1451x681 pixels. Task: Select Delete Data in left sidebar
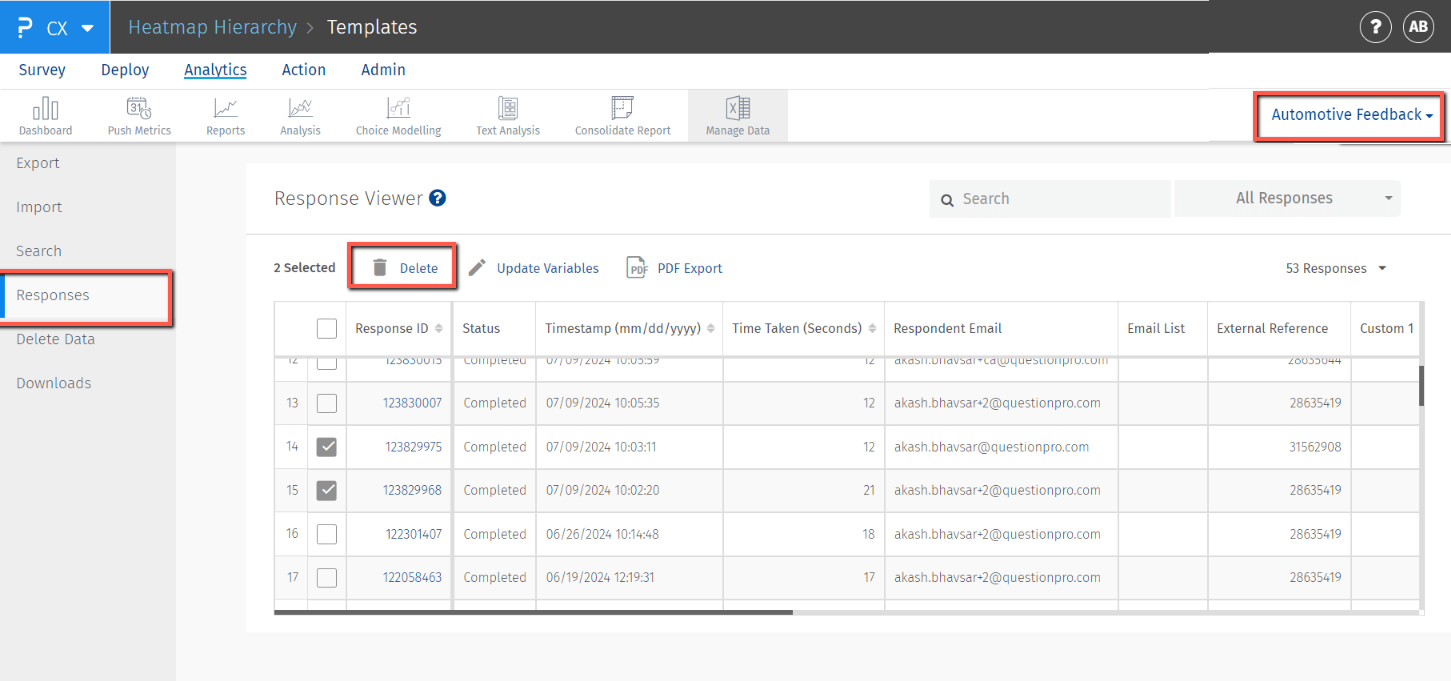coord(55,339)
